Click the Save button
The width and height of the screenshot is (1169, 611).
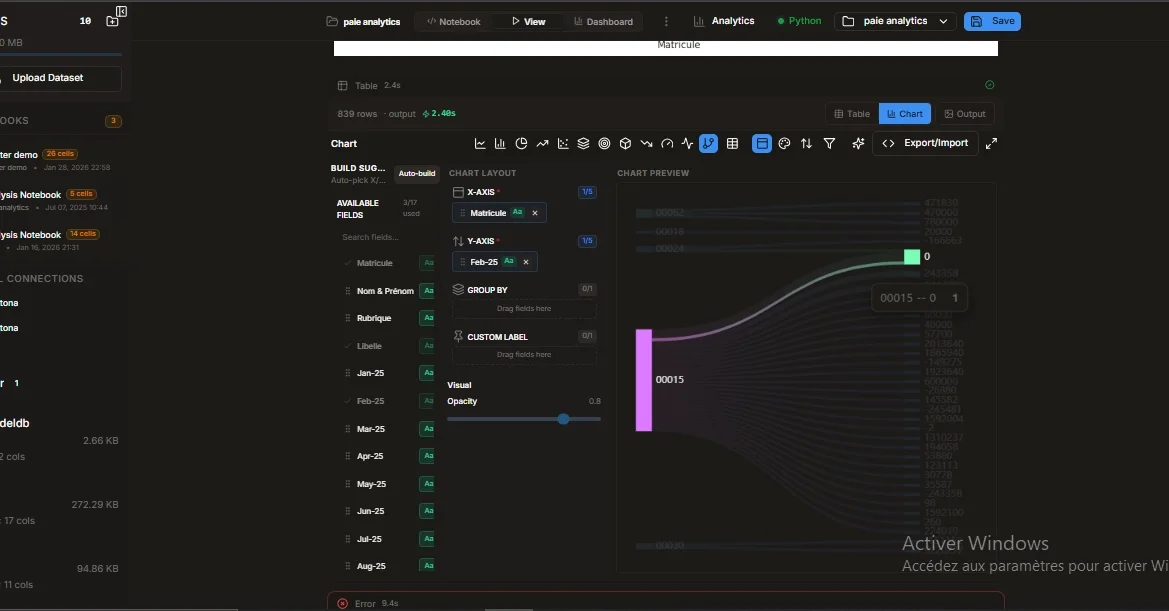tap(992, 21)
